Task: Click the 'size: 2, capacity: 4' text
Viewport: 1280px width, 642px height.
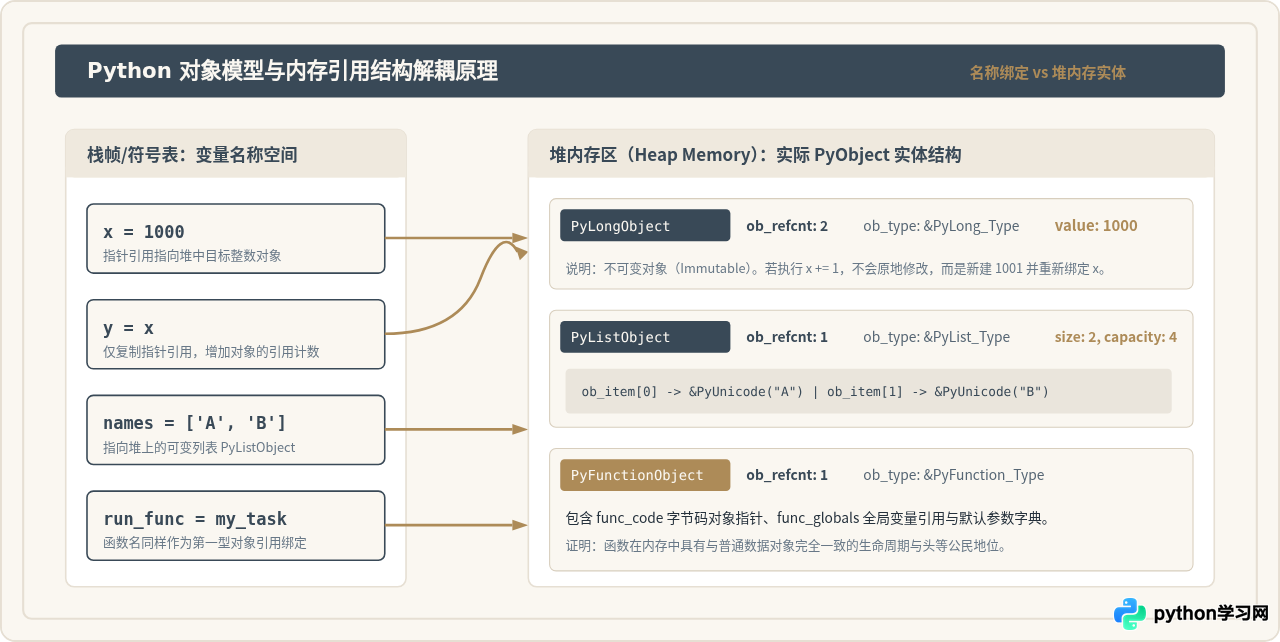Action: click(1115, 337)
